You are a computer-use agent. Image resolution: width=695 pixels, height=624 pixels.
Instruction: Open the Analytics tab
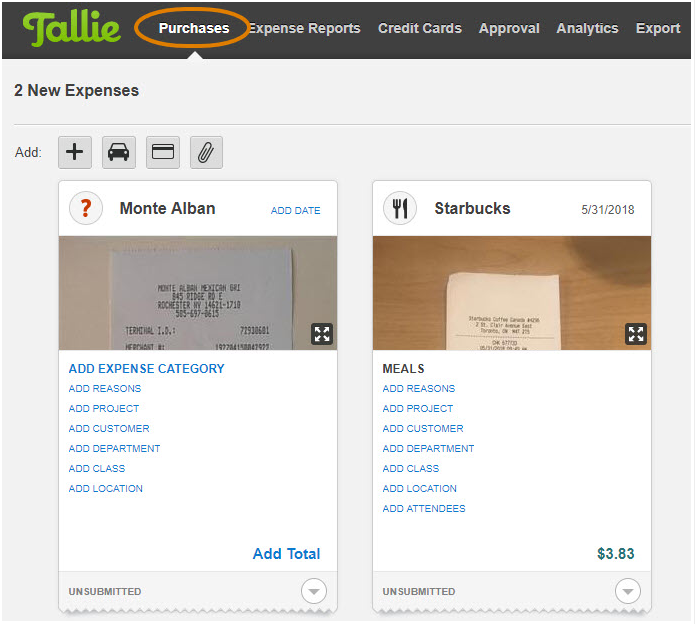[587, 28]
